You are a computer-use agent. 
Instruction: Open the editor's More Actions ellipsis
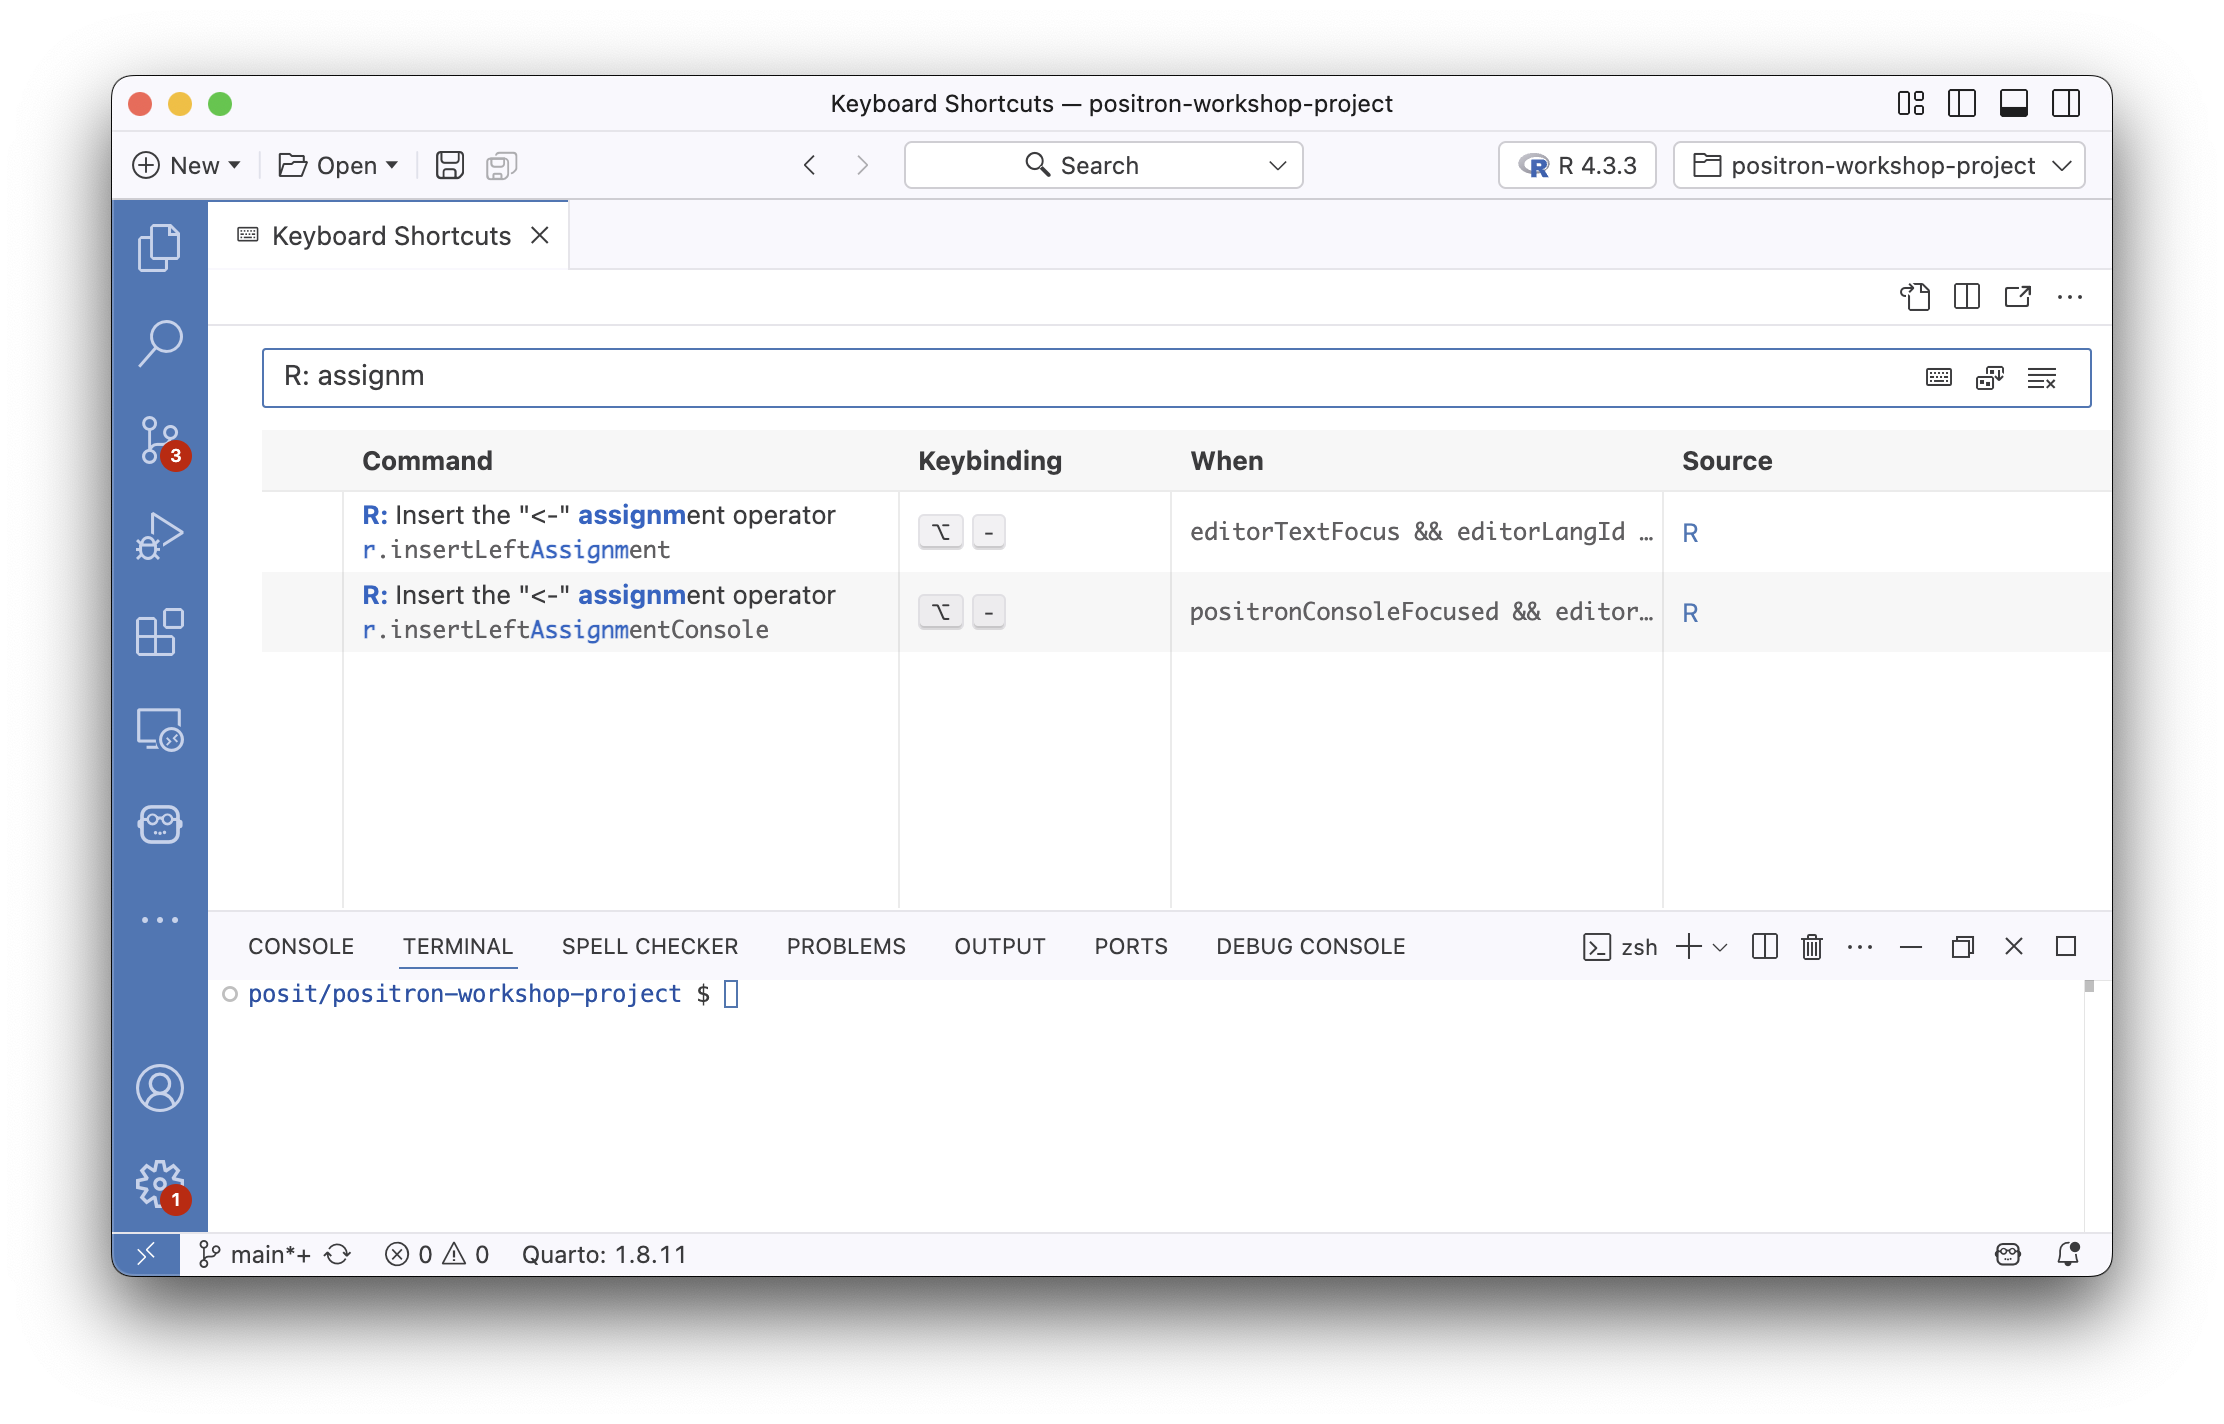(x=2070, y=297)
